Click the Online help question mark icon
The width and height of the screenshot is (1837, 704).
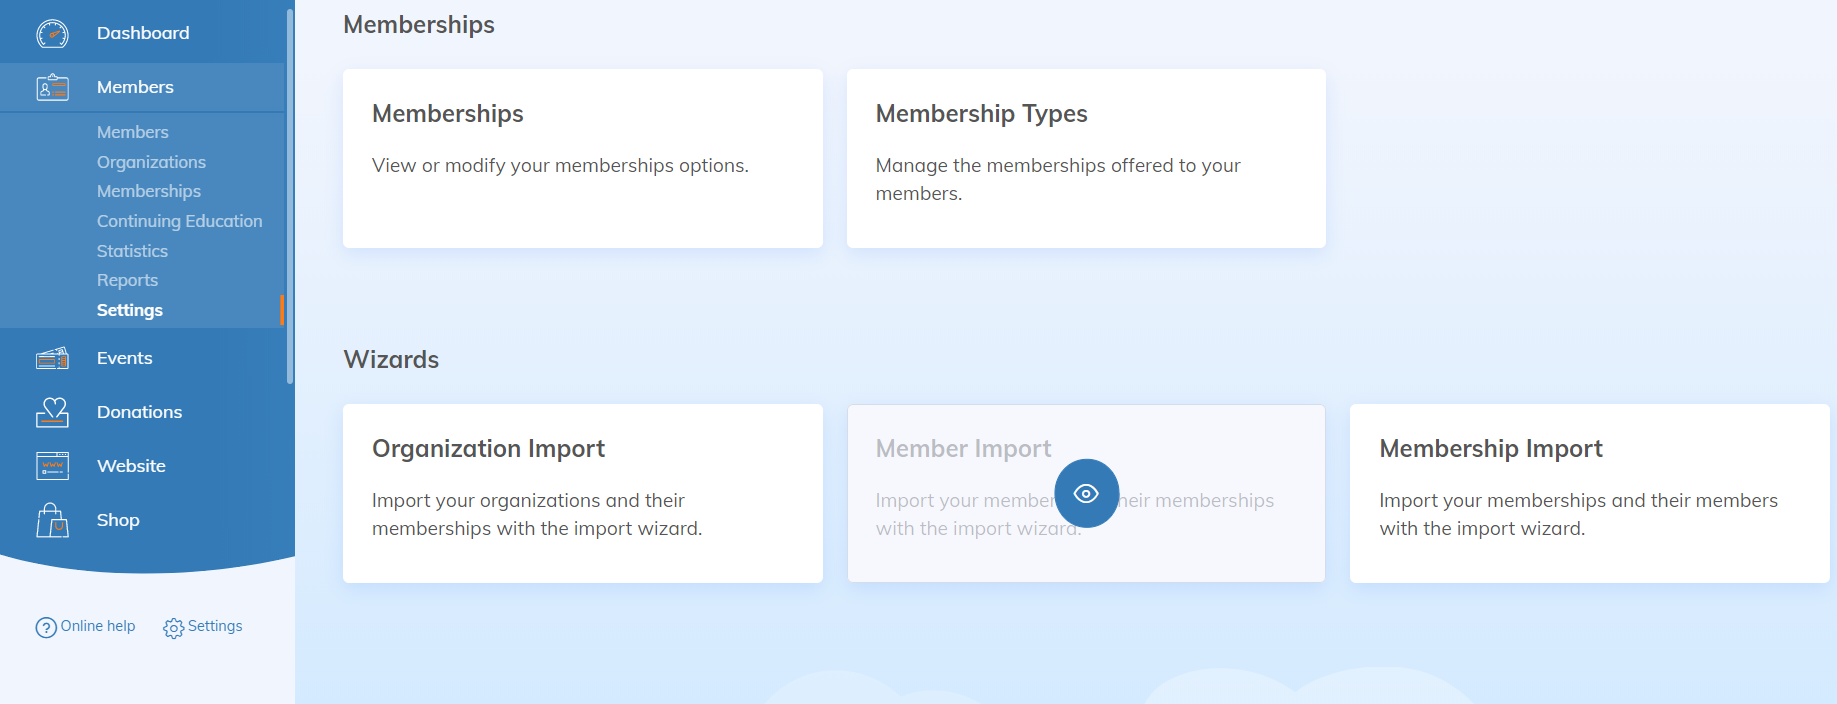(46, 627)
